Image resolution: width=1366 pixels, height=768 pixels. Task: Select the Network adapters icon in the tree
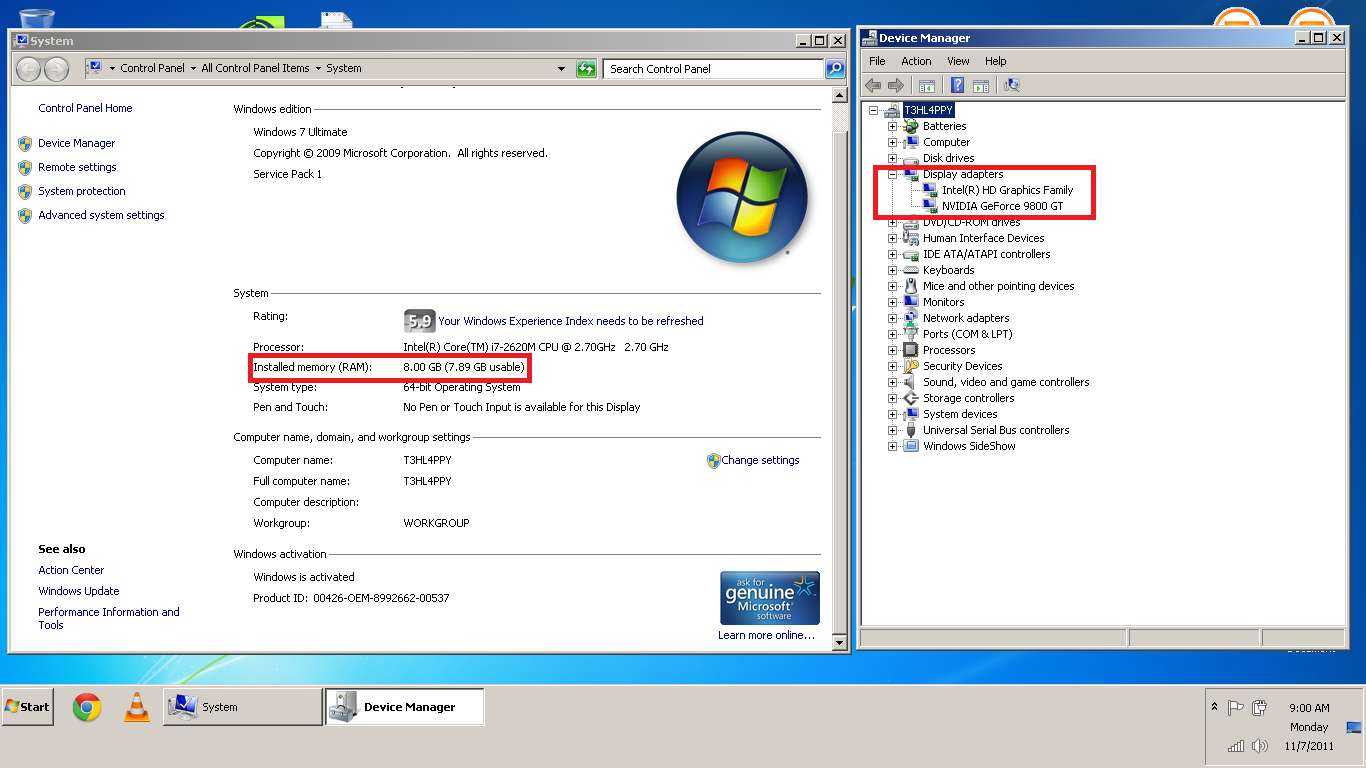(x=911, y=318)
